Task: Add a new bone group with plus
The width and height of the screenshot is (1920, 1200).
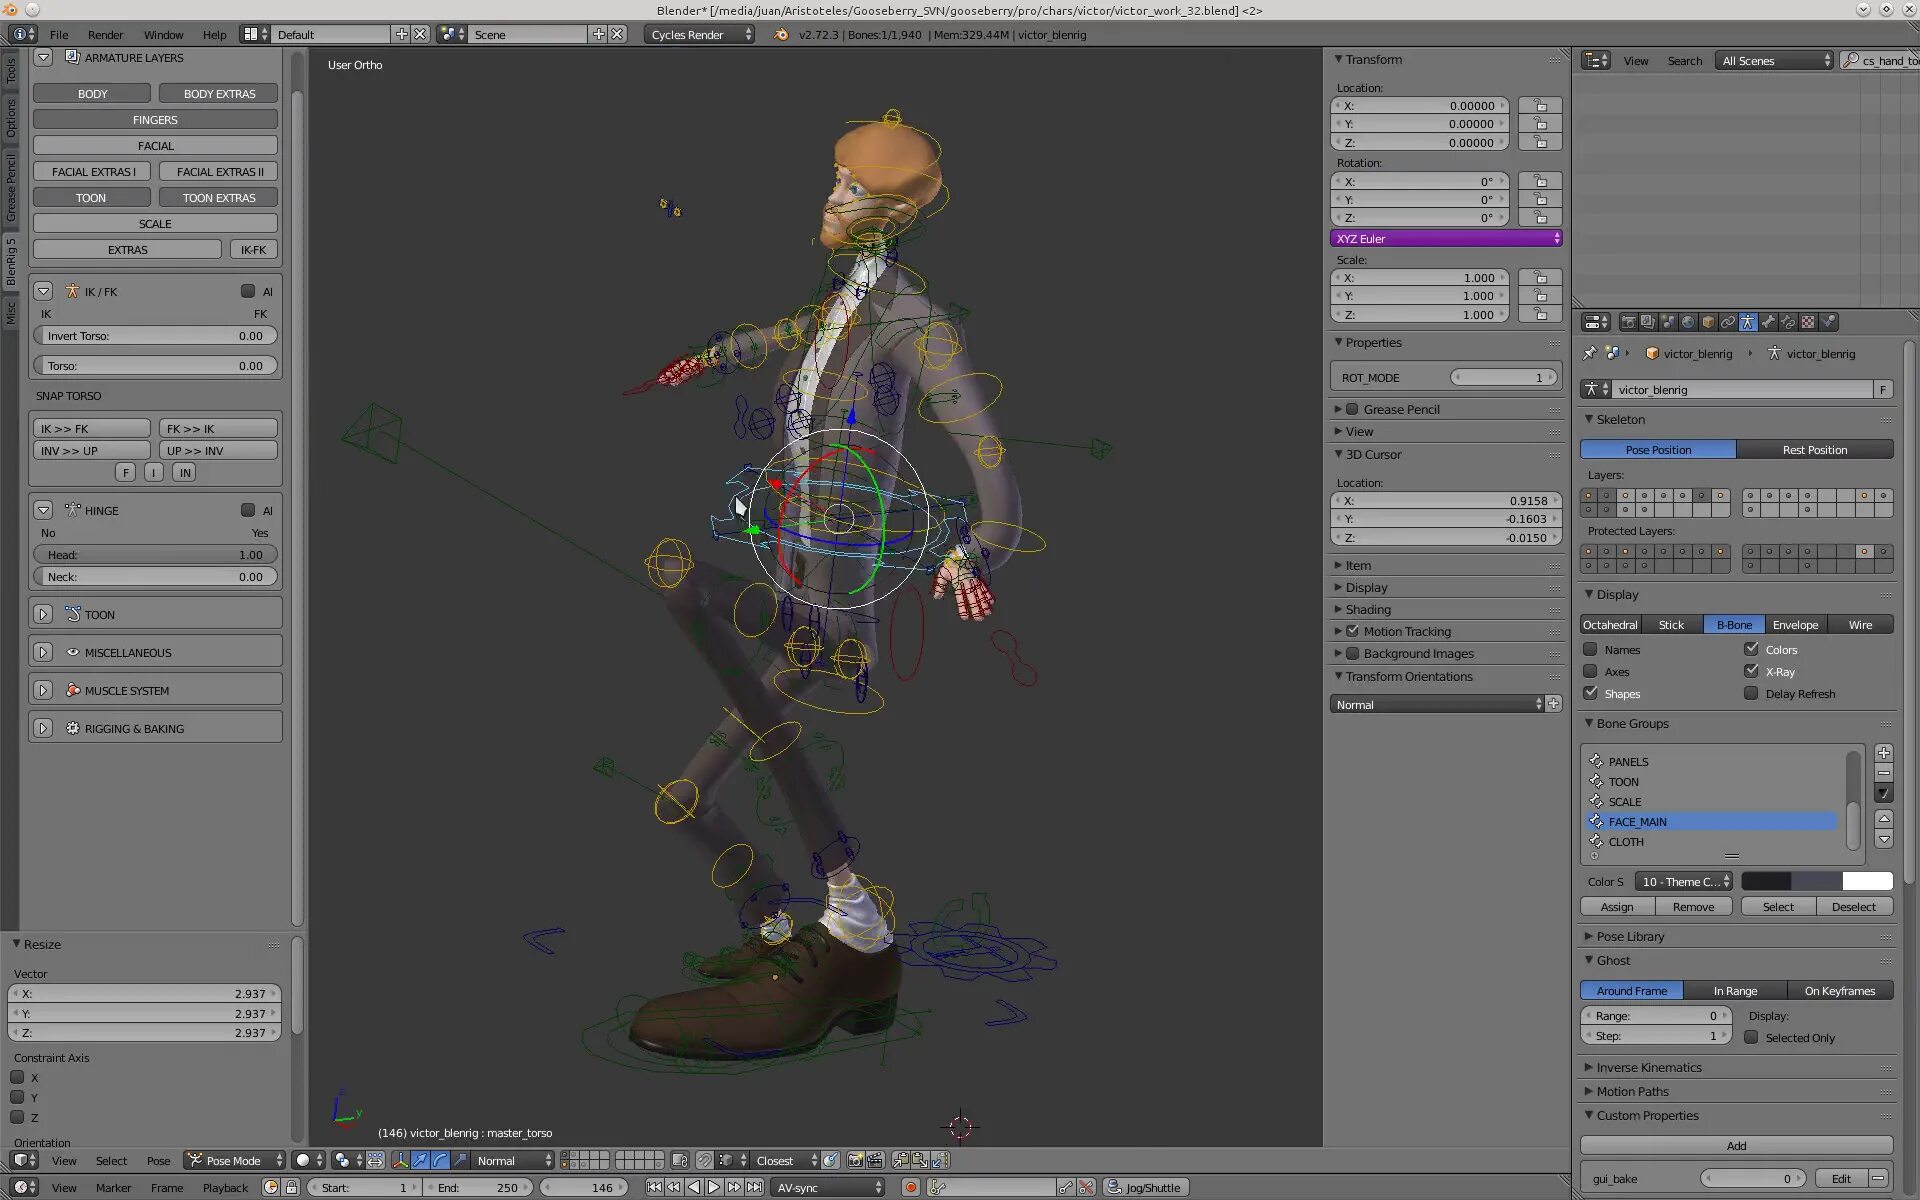Action: pos(1884,752)
